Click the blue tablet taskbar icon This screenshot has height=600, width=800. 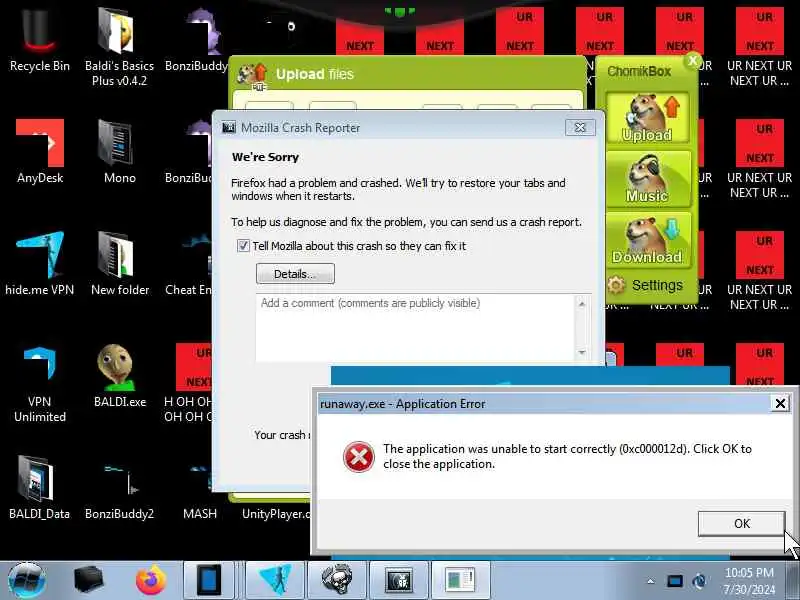209,580
